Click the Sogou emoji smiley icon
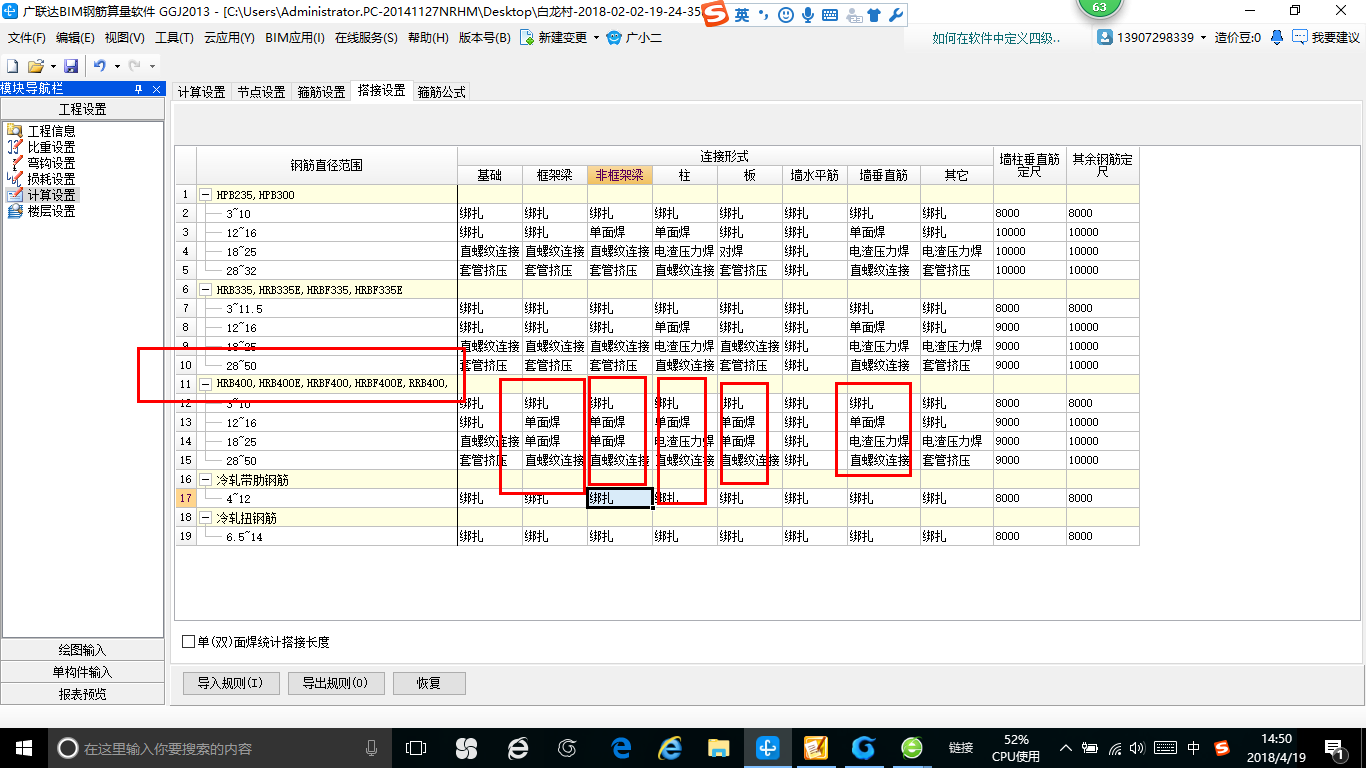The width and height of the screenshot is (1366, 768). (x=786, y=15)
